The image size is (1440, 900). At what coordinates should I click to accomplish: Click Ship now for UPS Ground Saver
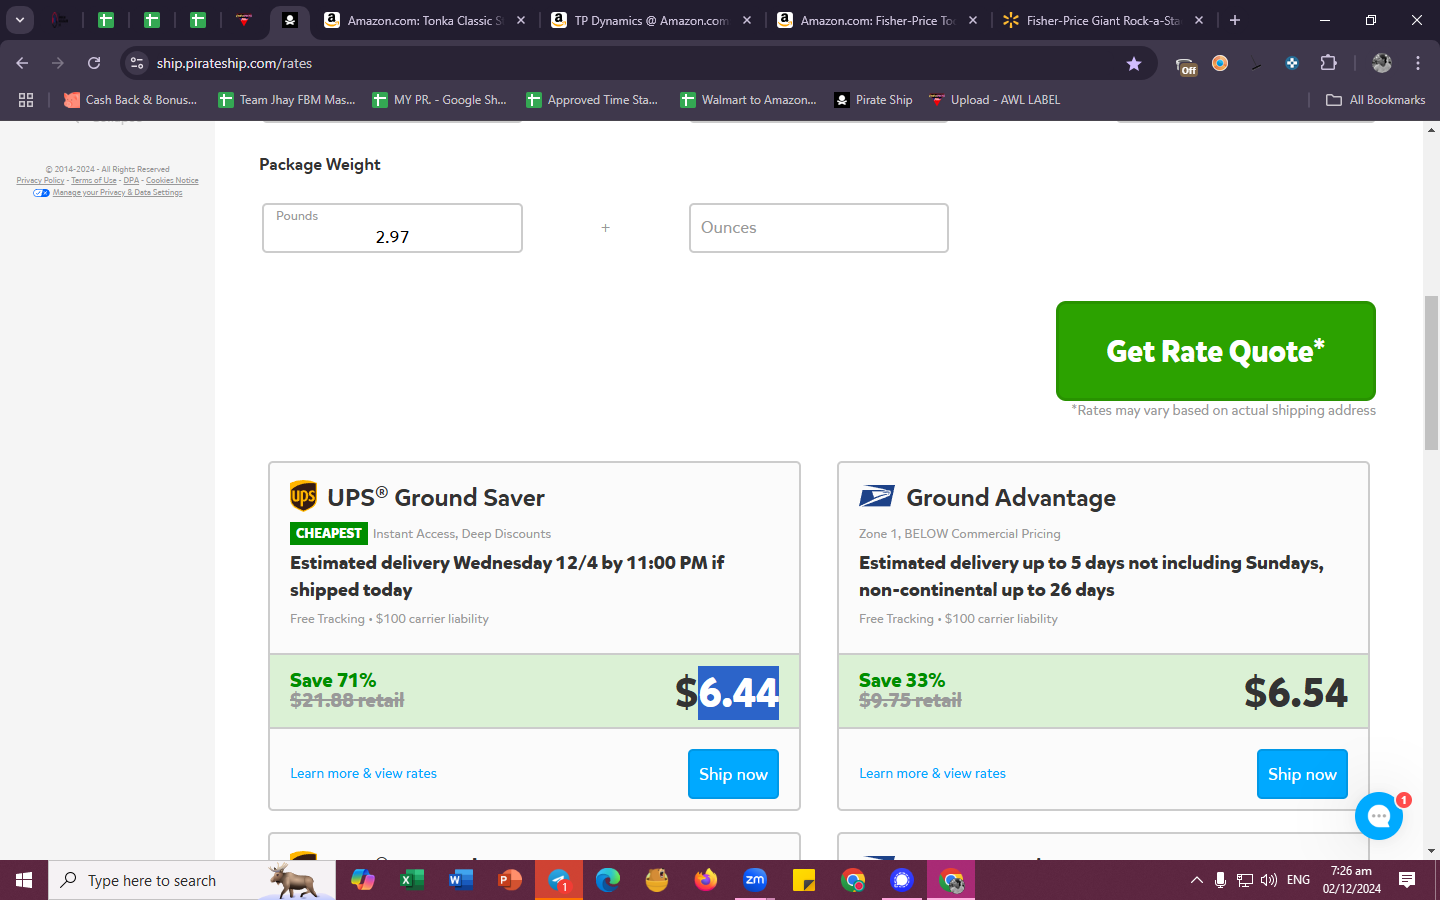(x=733, y=774)
